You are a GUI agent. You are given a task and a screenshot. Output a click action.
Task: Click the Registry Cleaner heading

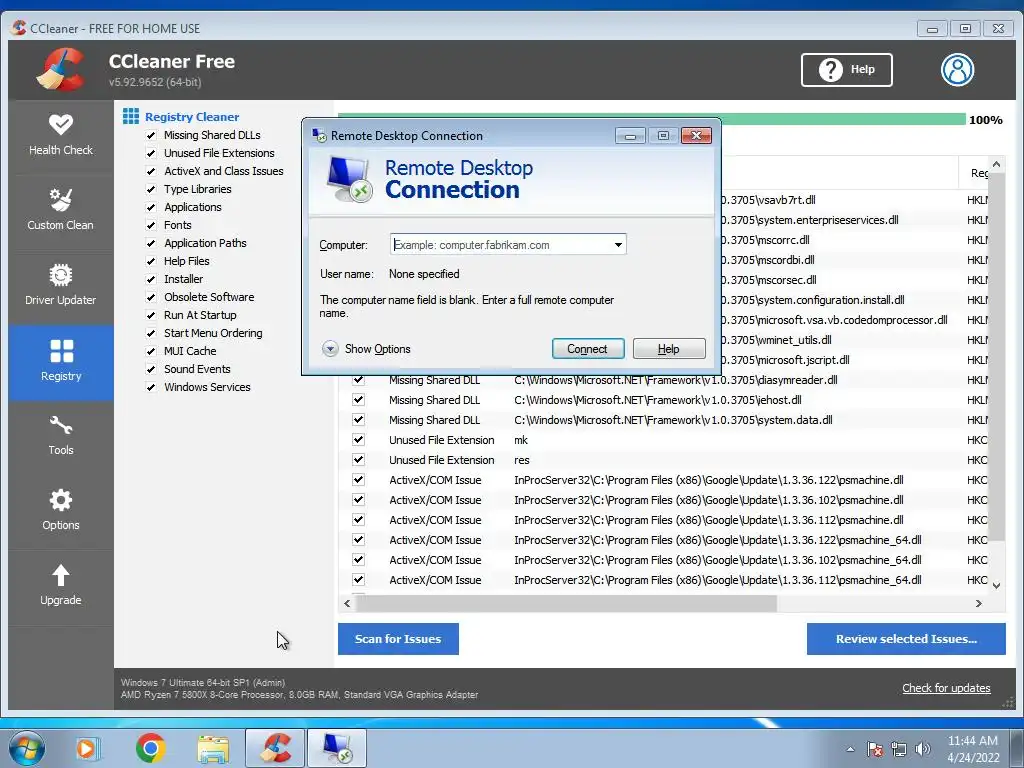192,117
